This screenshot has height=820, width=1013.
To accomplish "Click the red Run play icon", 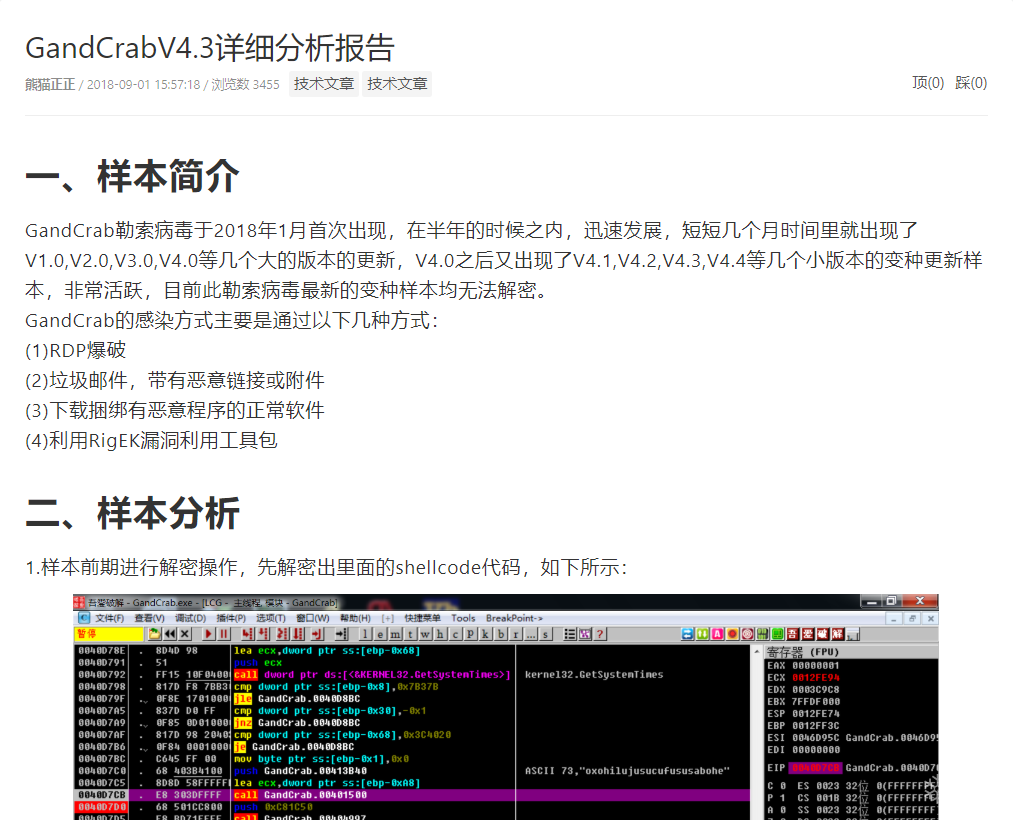I will tap(209, 634).
